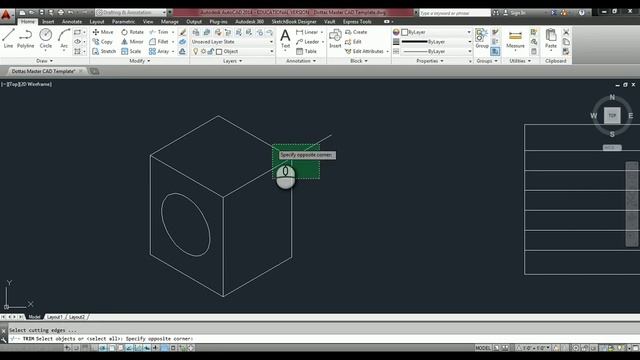
Task: Click the keyword search input field
Action: click(x=454, y=13)
